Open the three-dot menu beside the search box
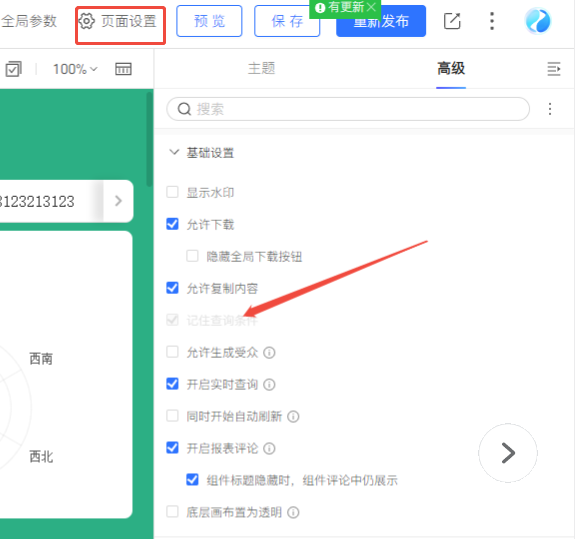The image size is (575, 539). pos(549,109)
